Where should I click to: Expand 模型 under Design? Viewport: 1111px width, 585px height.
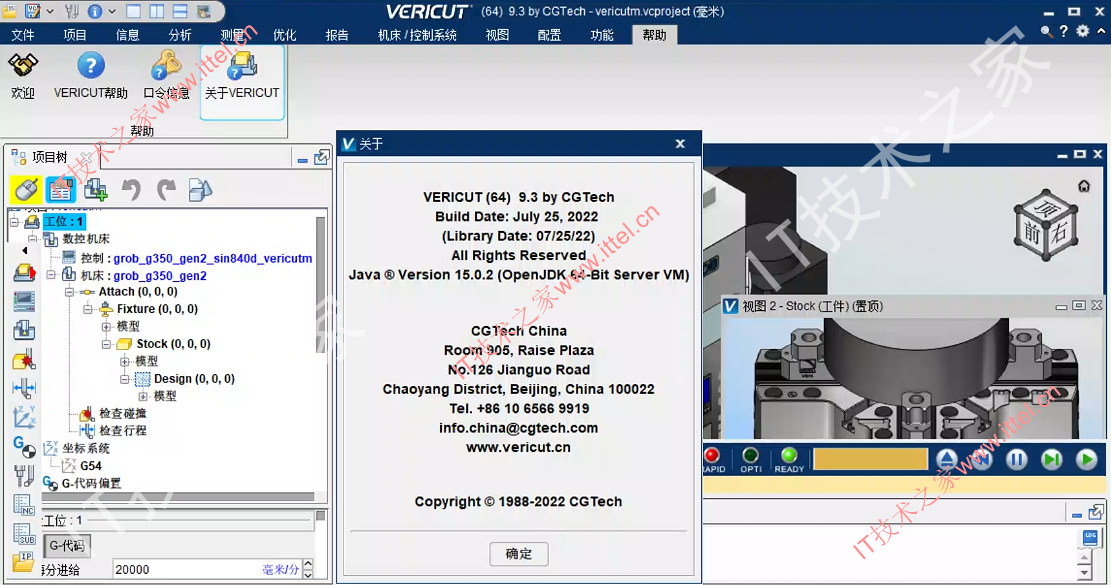pyautogui.click(x=142, y=397)
